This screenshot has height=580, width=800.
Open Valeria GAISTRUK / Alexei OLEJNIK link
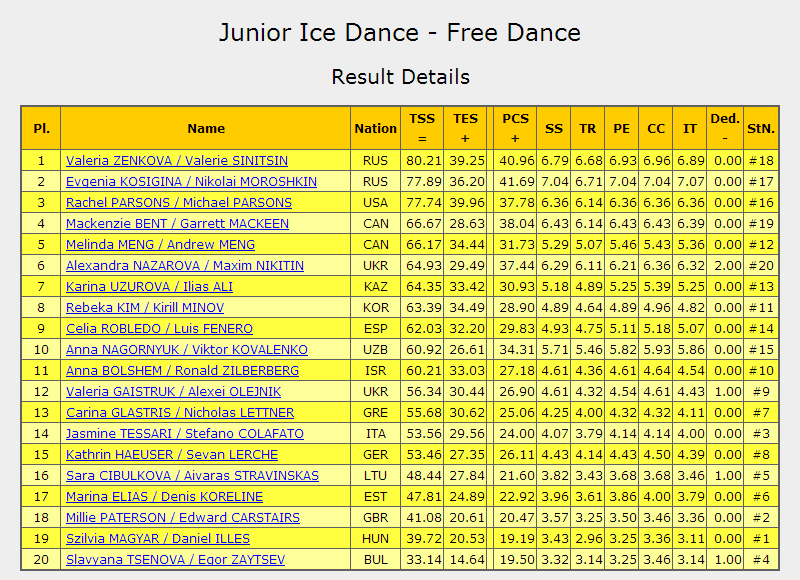(173, 391)
